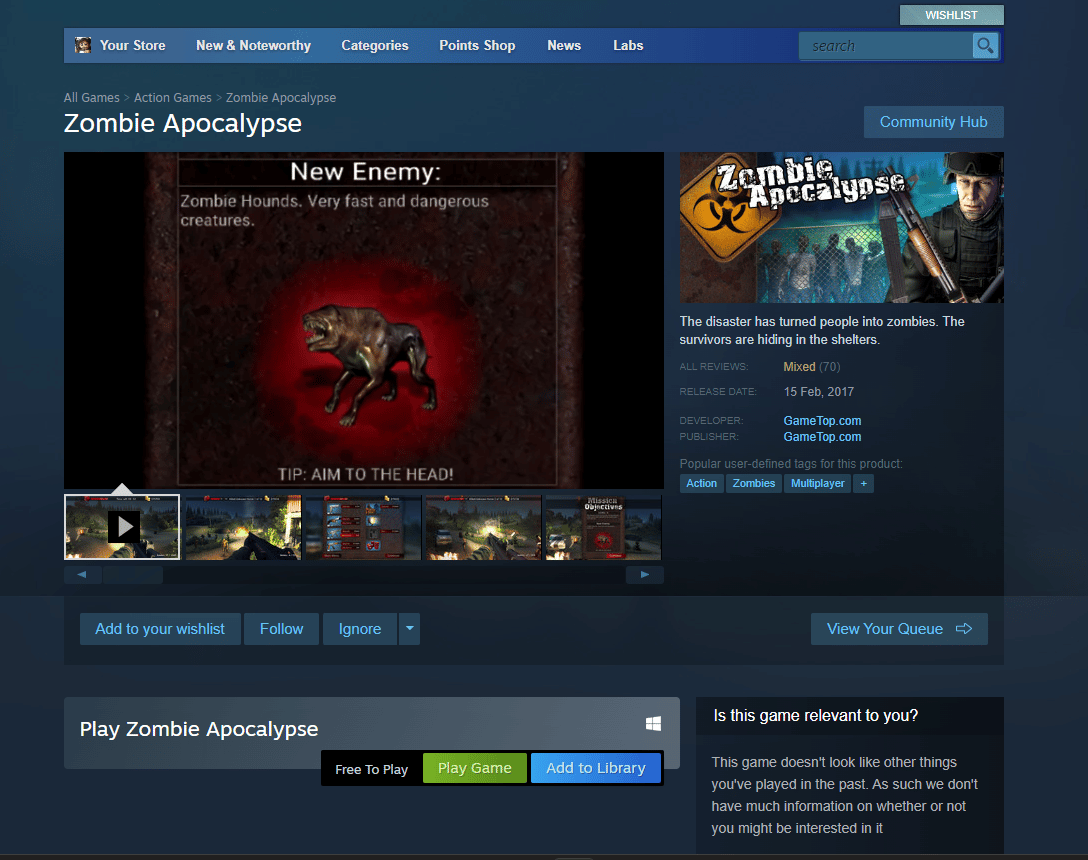Play the video from first thumbnail

tap(122, 527)
